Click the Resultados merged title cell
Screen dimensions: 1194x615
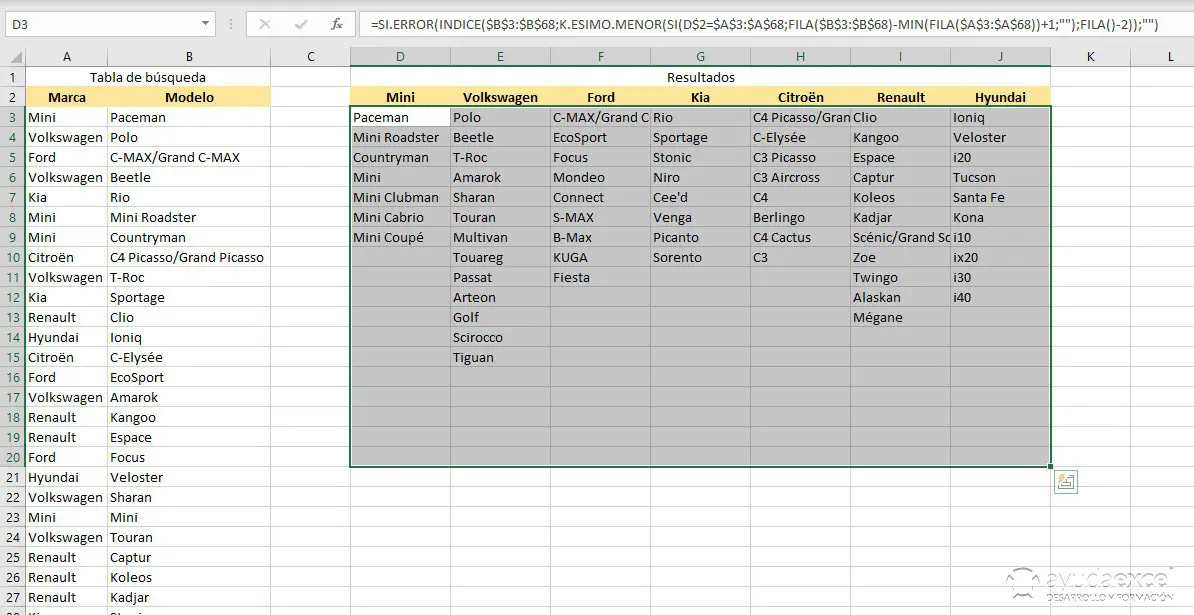pyautogui.click(x=700, y=77)
